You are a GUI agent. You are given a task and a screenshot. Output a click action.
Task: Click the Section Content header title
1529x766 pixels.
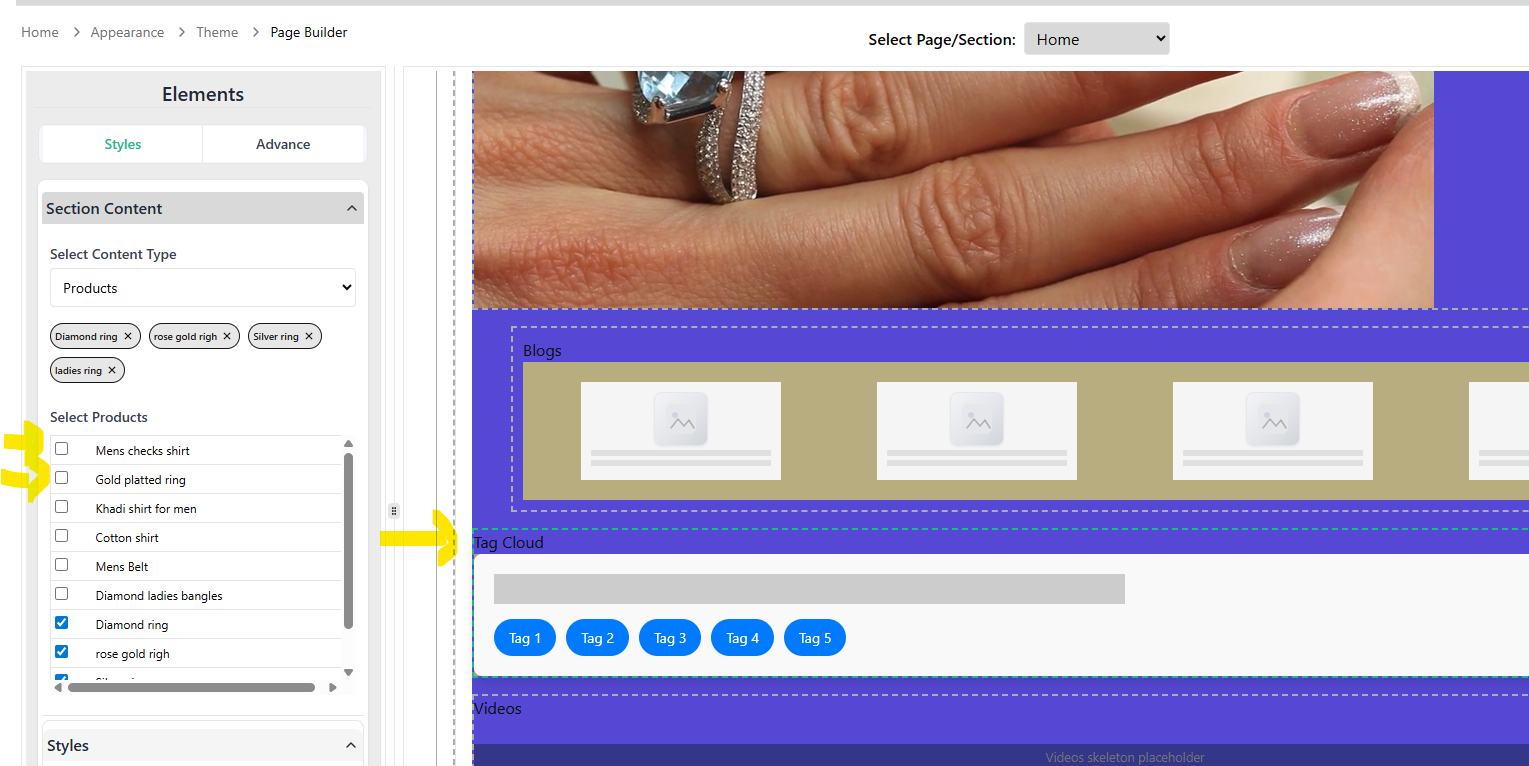pos(104,208)
